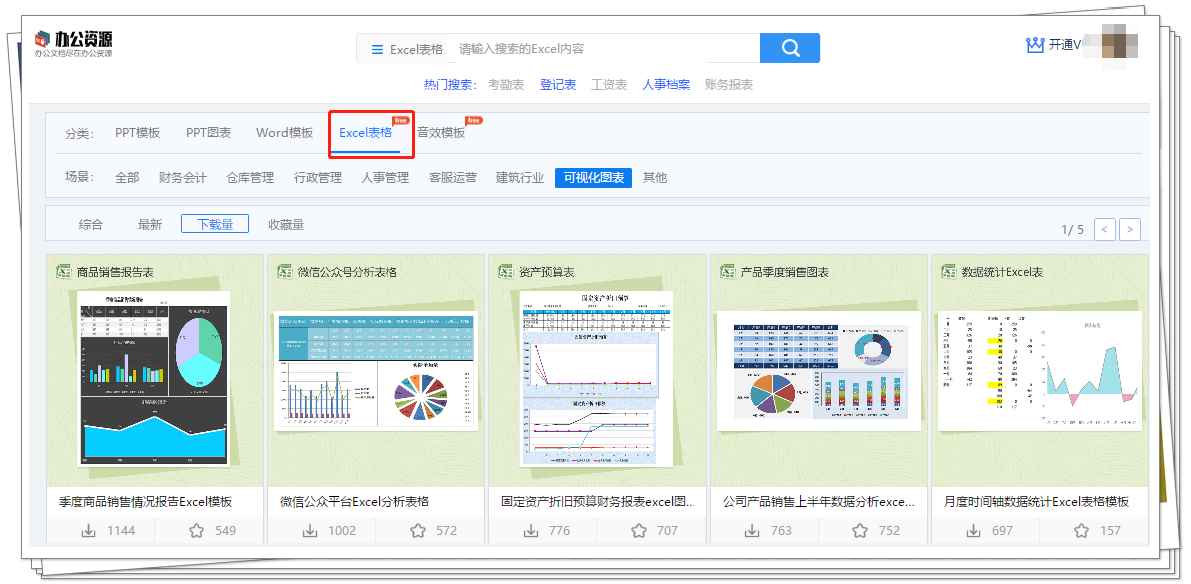Click the Excel icon on 数据统计Excel表 card

(947, 271)
